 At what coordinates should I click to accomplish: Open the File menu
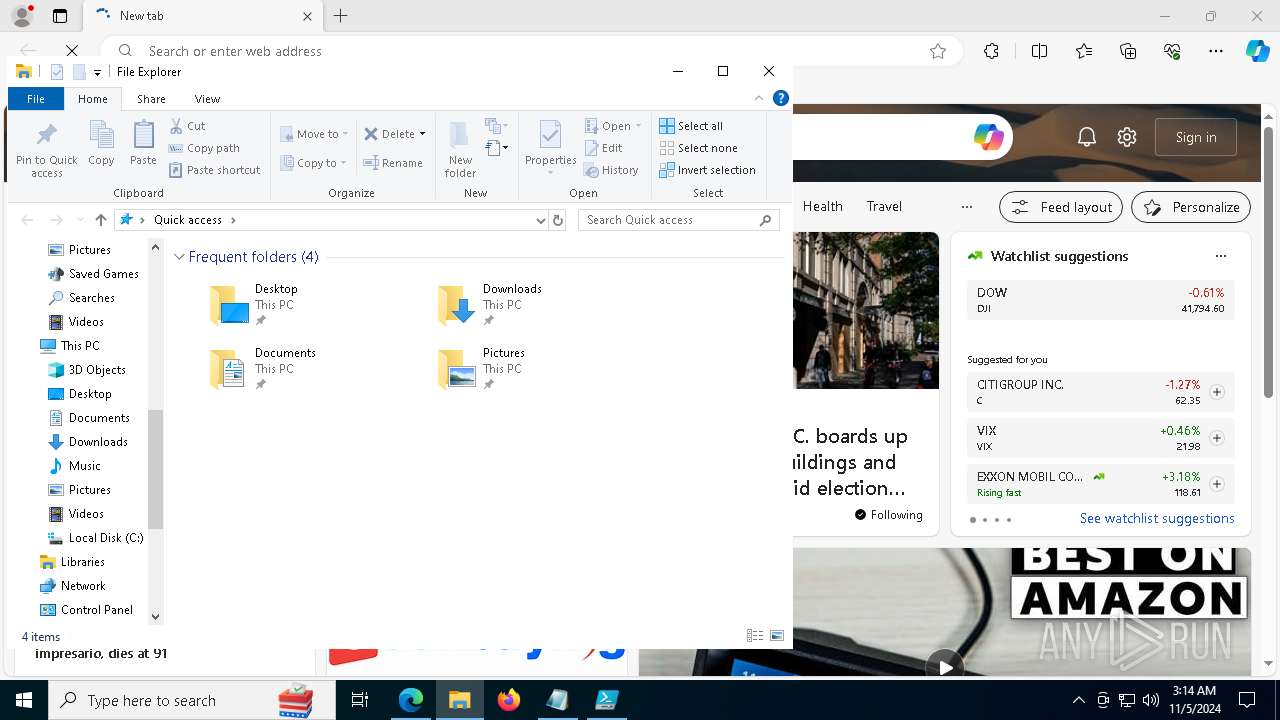[x=36, y=99]
